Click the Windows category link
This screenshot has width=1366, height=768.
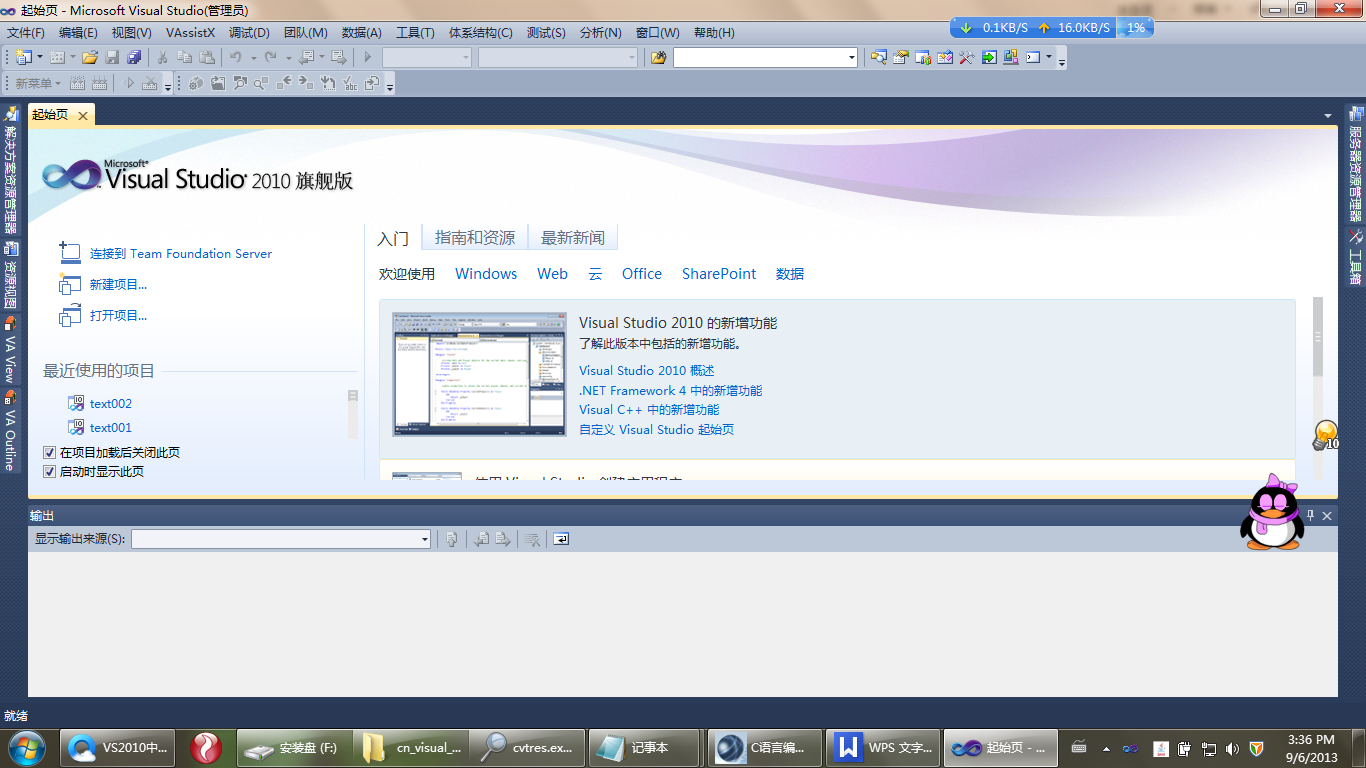(x=486, y=274)
